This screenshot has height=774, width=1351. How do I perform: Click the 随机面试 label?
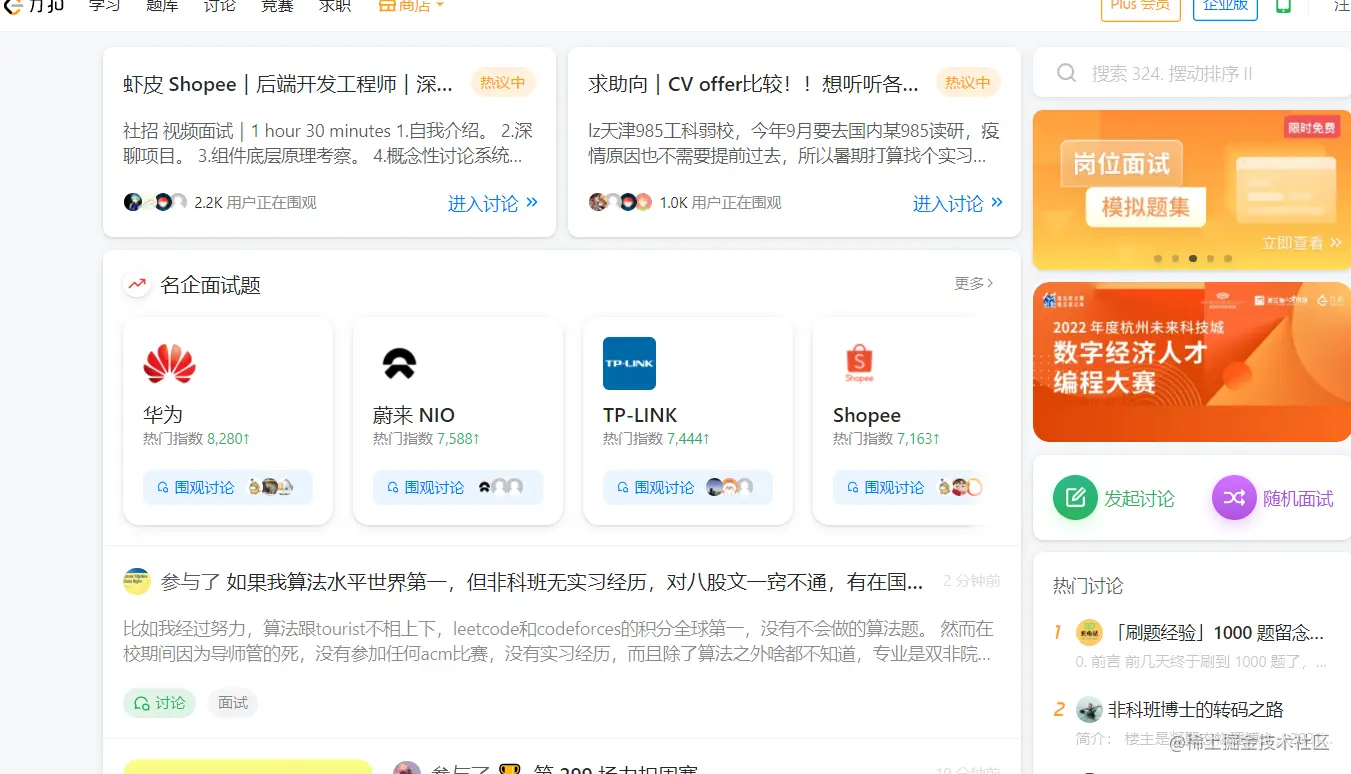click(x=1298, y=498)
